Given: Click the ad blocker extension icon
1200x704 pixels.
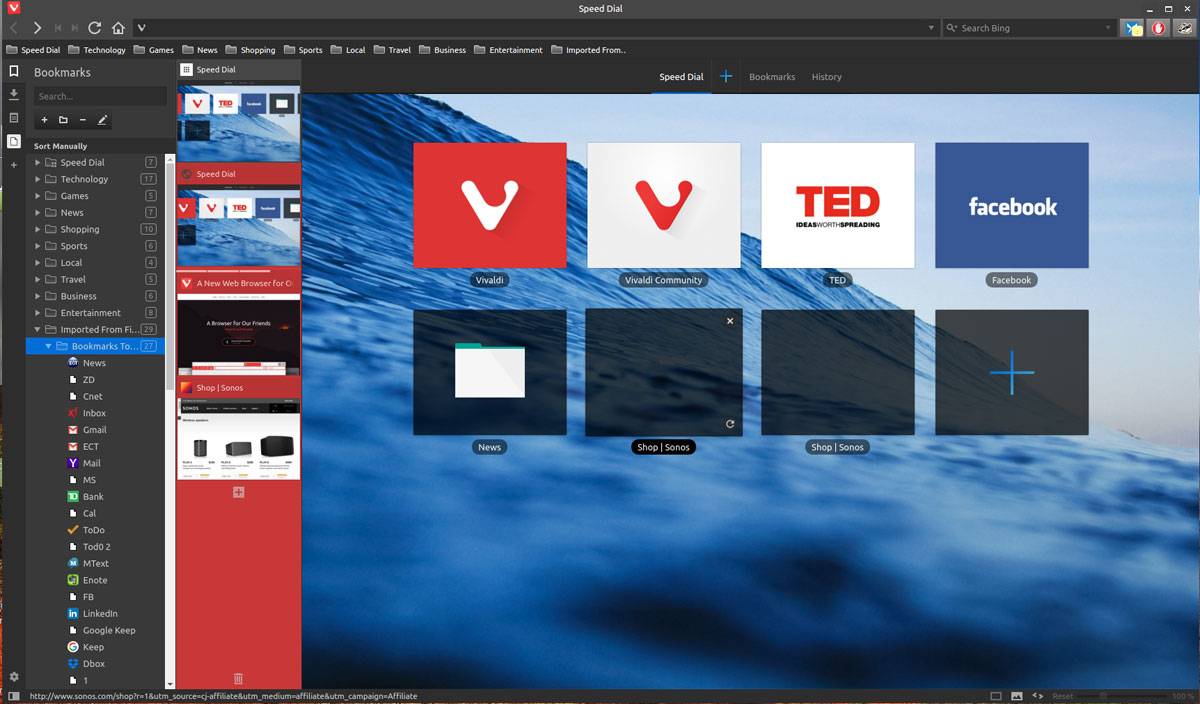Looking at the screenshot, I should [x=1158, y=28].
